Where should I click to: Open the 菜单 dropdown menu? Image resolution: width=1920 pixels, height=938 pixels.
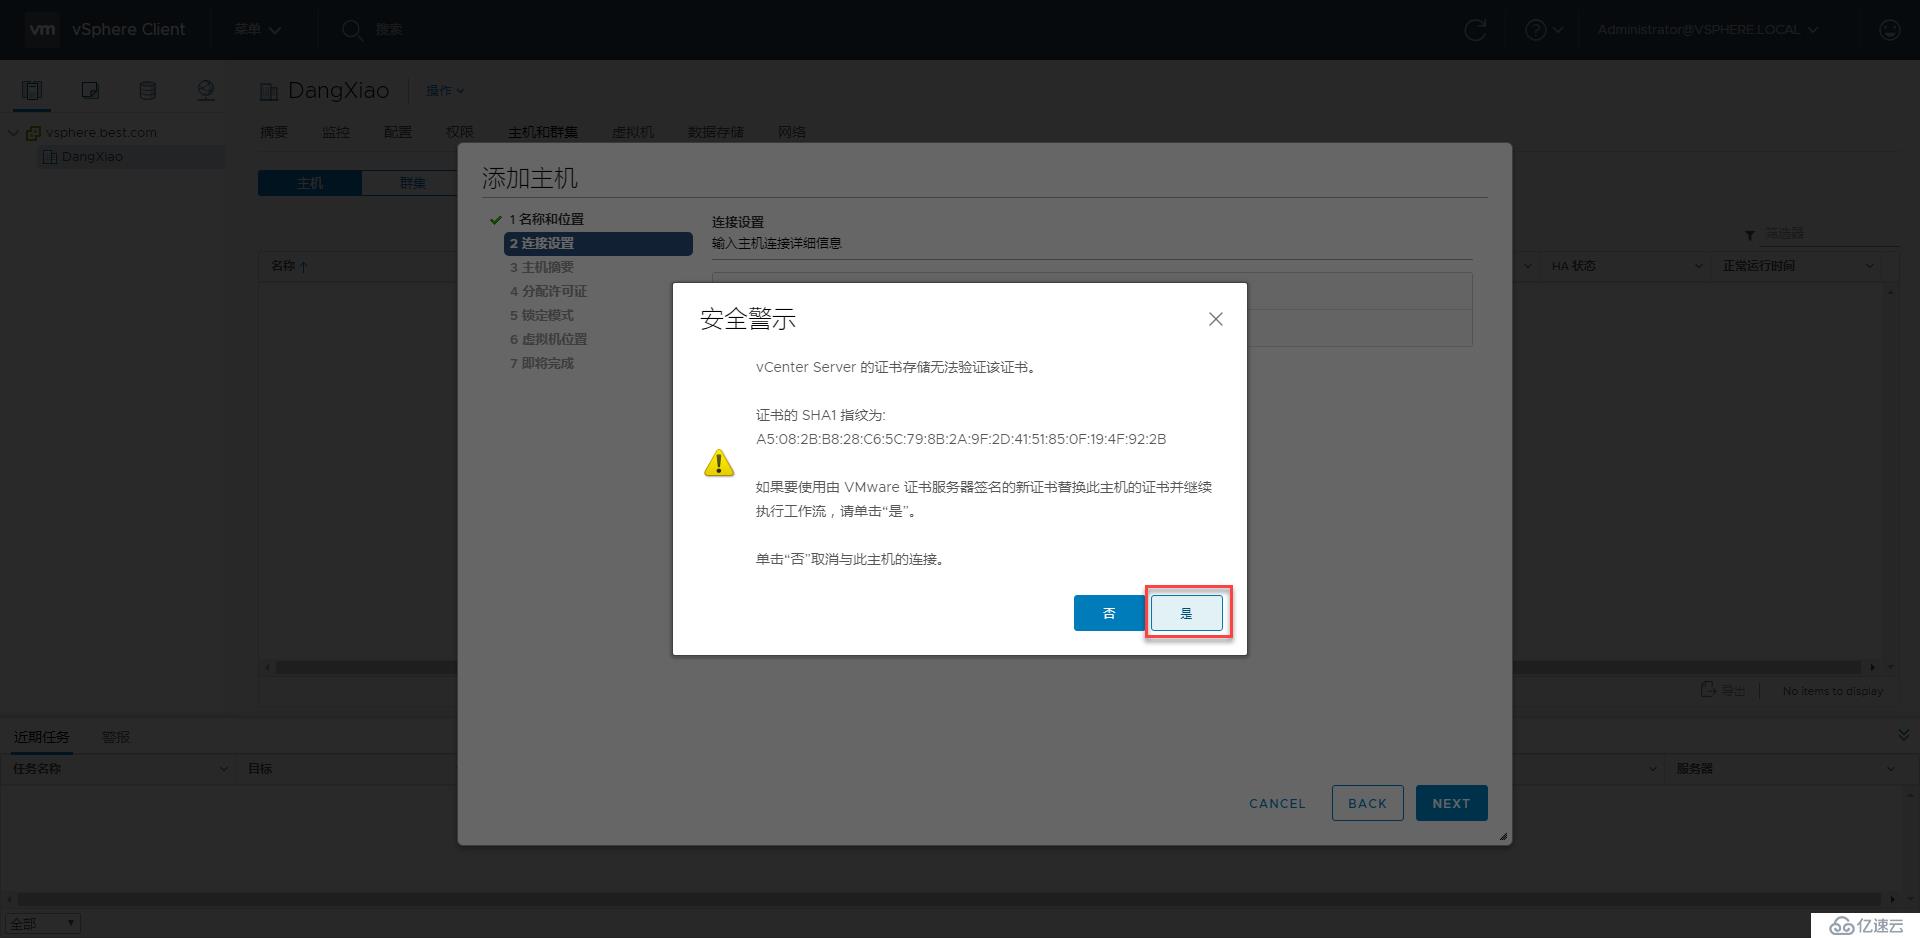[x=258, y=29]
